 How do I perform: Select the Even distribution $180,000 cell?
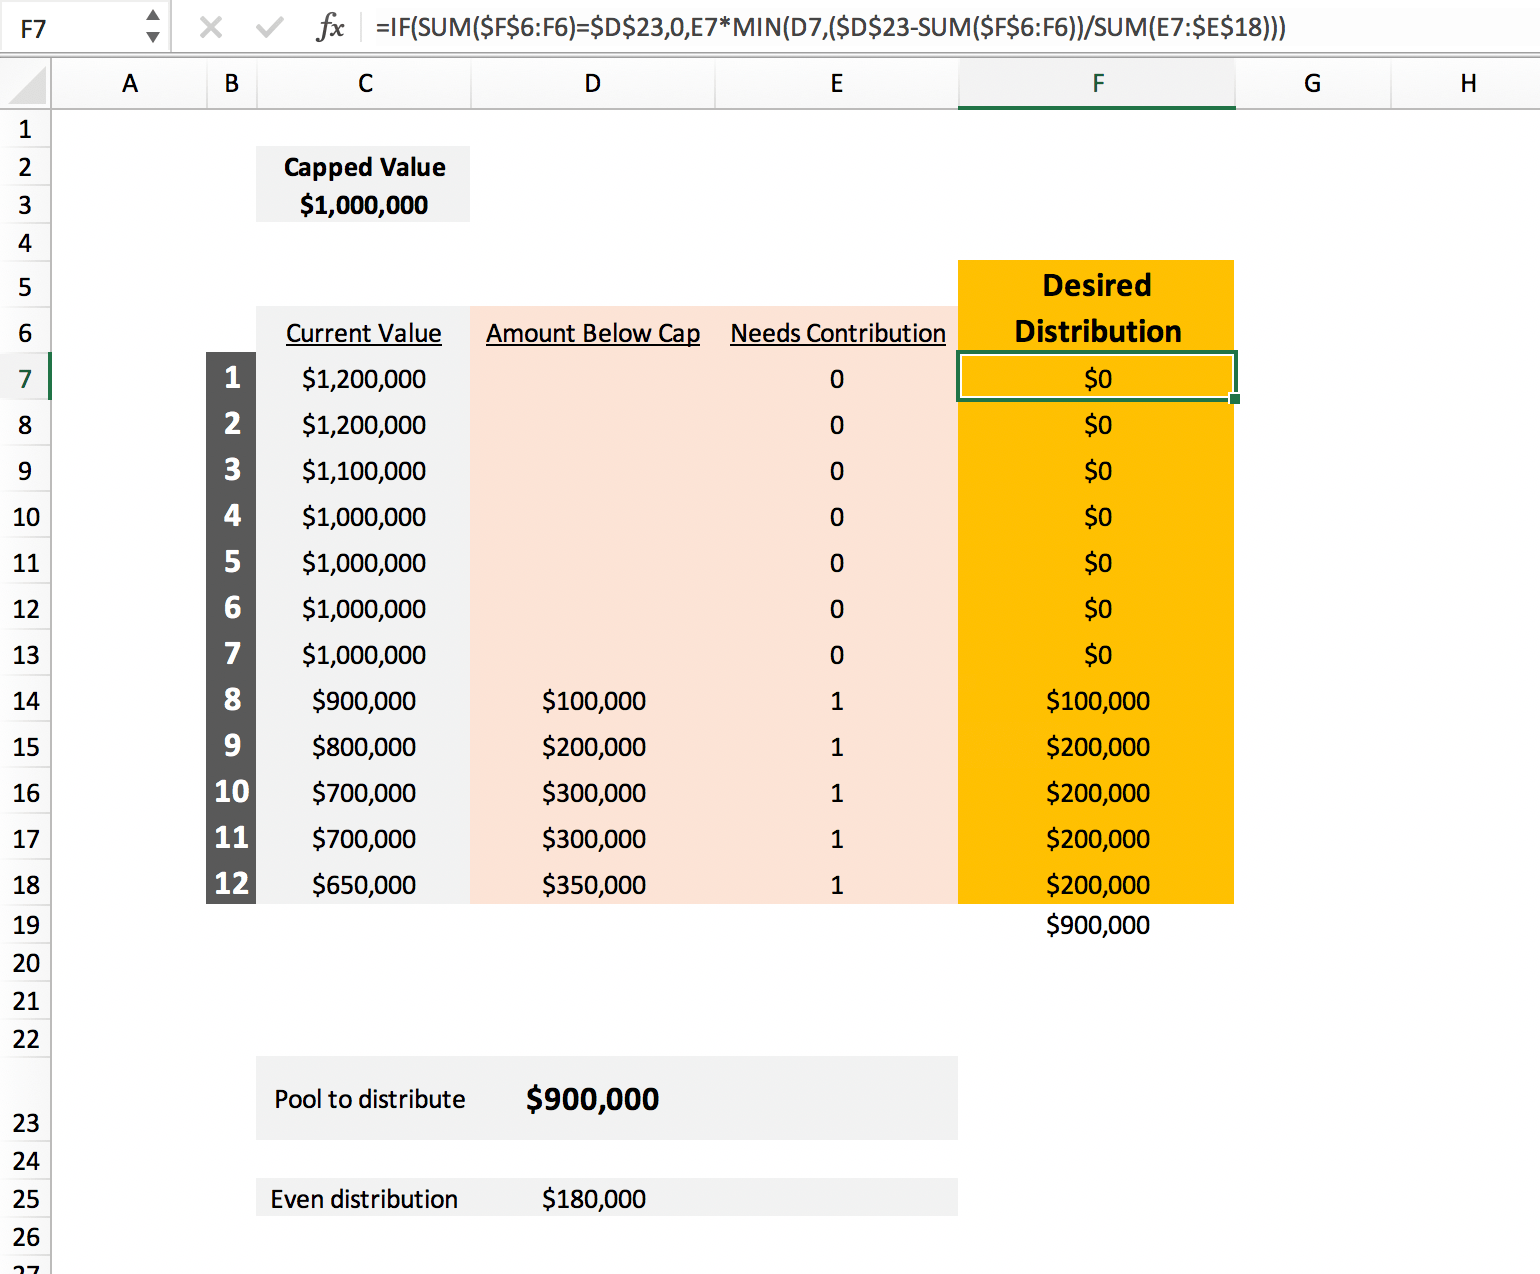coord(592,1198)
